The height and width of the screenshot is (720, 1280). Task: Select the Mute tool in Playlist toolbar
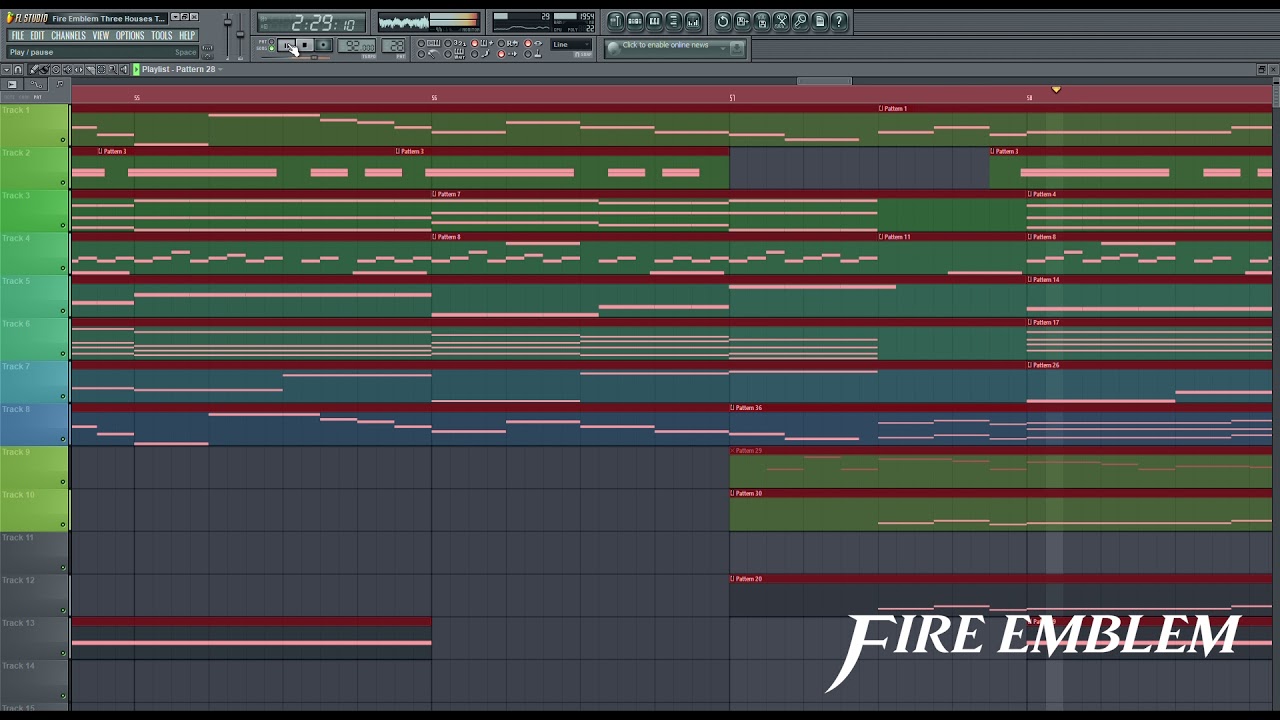tap(67, 69)
